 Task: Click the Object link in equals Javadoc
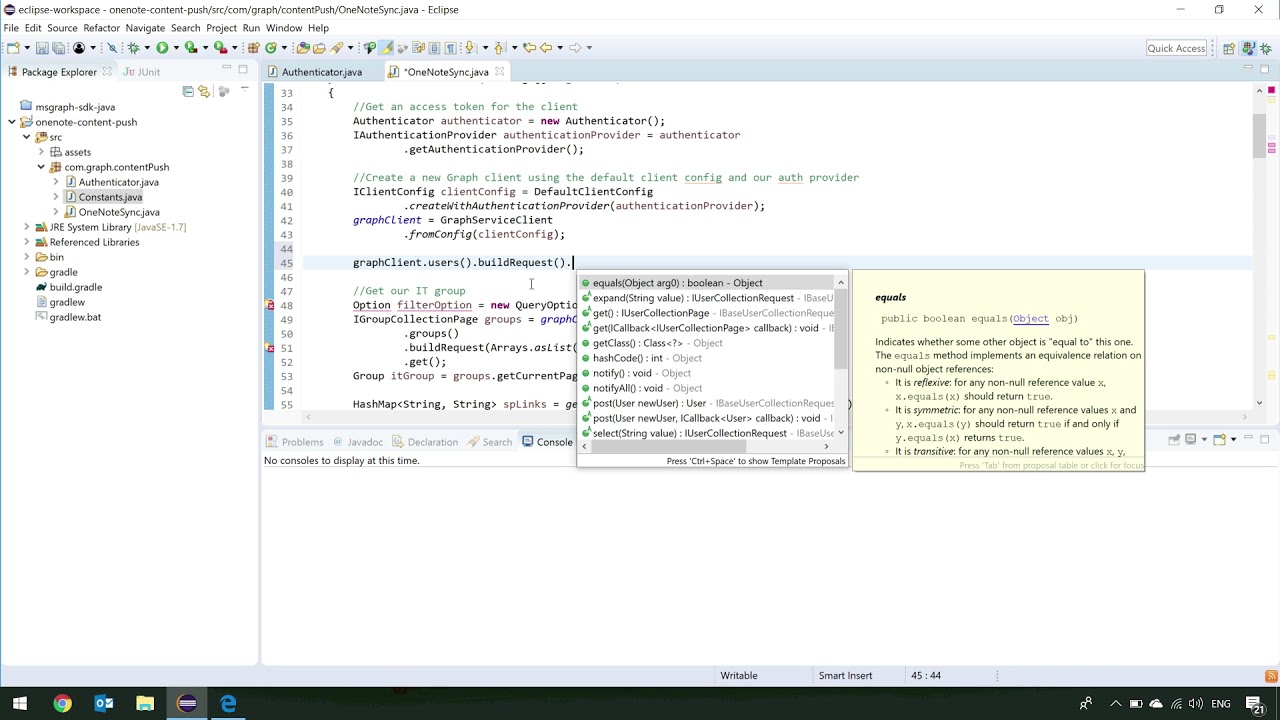[x=1029, y=319]
